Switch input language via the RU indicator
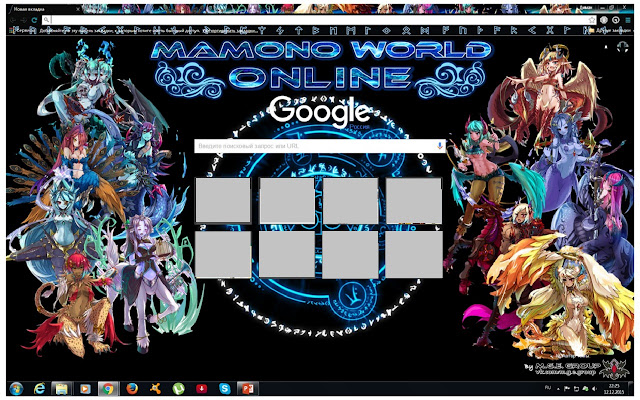 coord(548,387)
